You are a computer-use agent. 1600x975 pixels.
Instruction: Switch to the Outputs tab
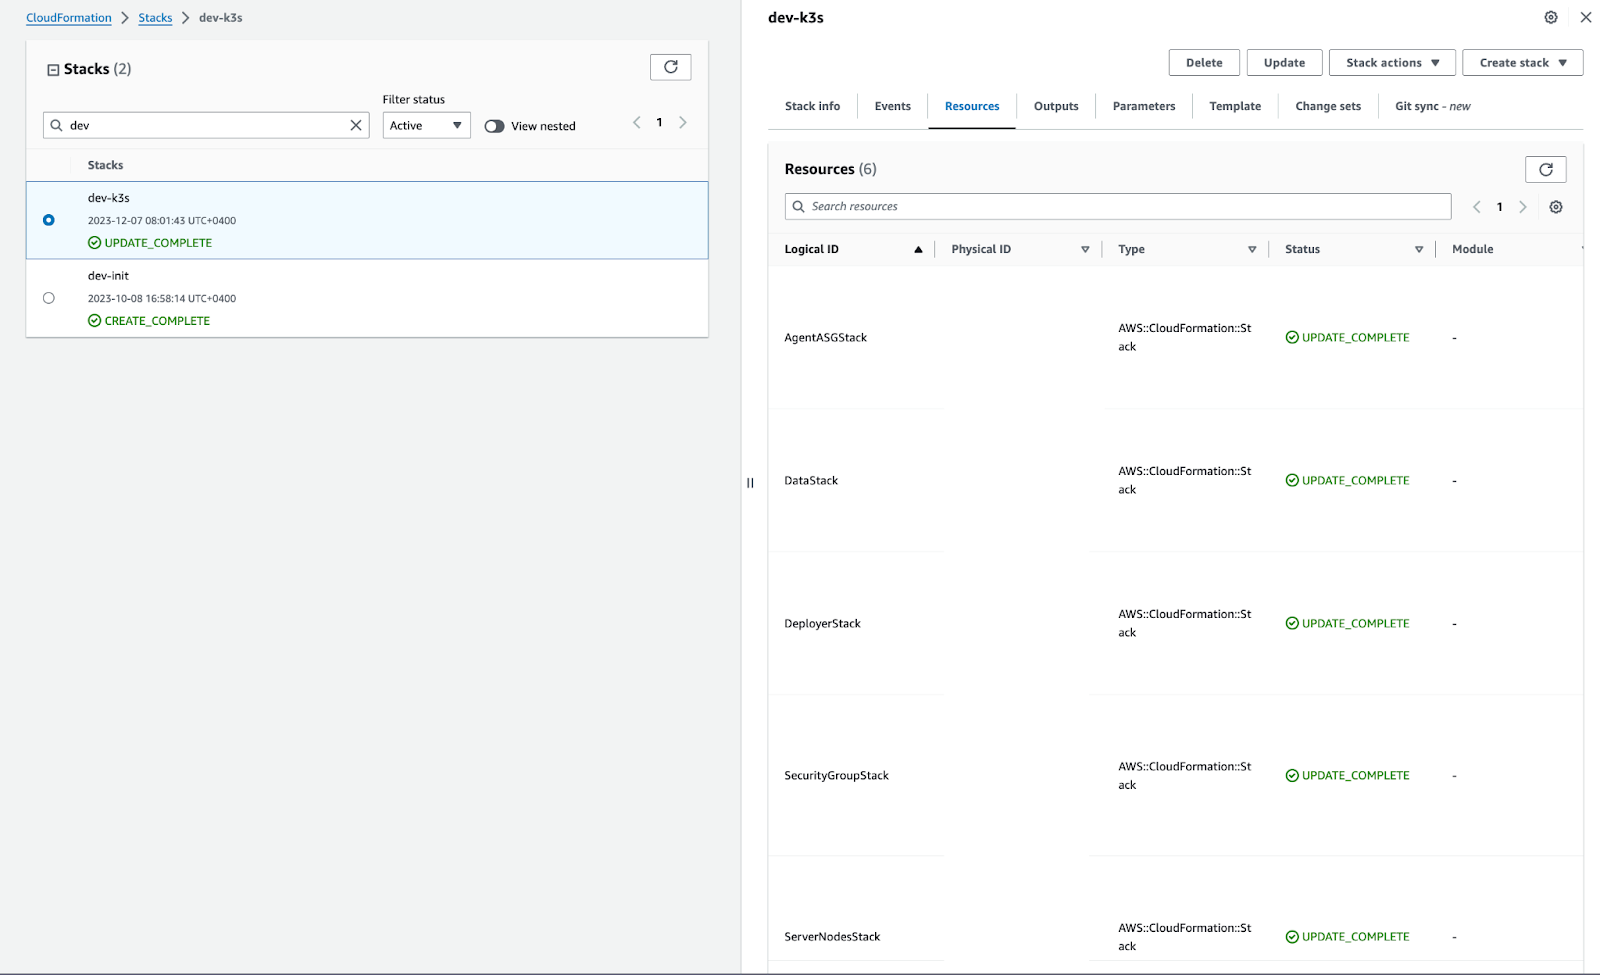[1055, 106]
